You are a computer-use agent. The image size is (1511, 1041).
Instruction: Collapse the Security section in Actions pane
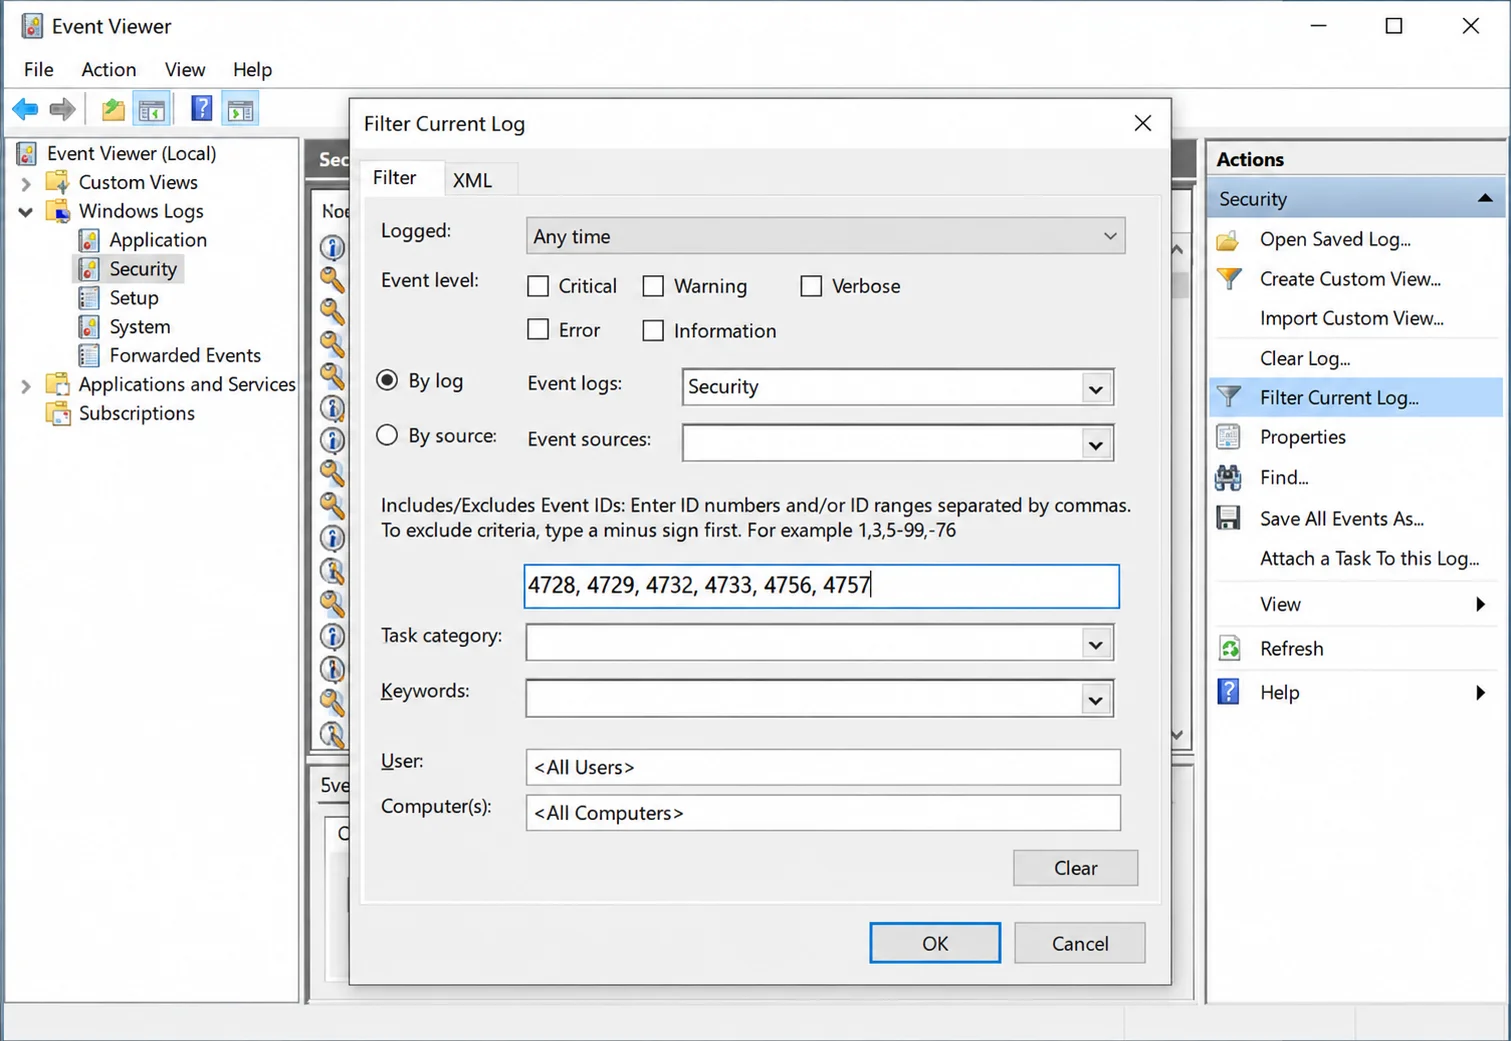[1485, 198]
